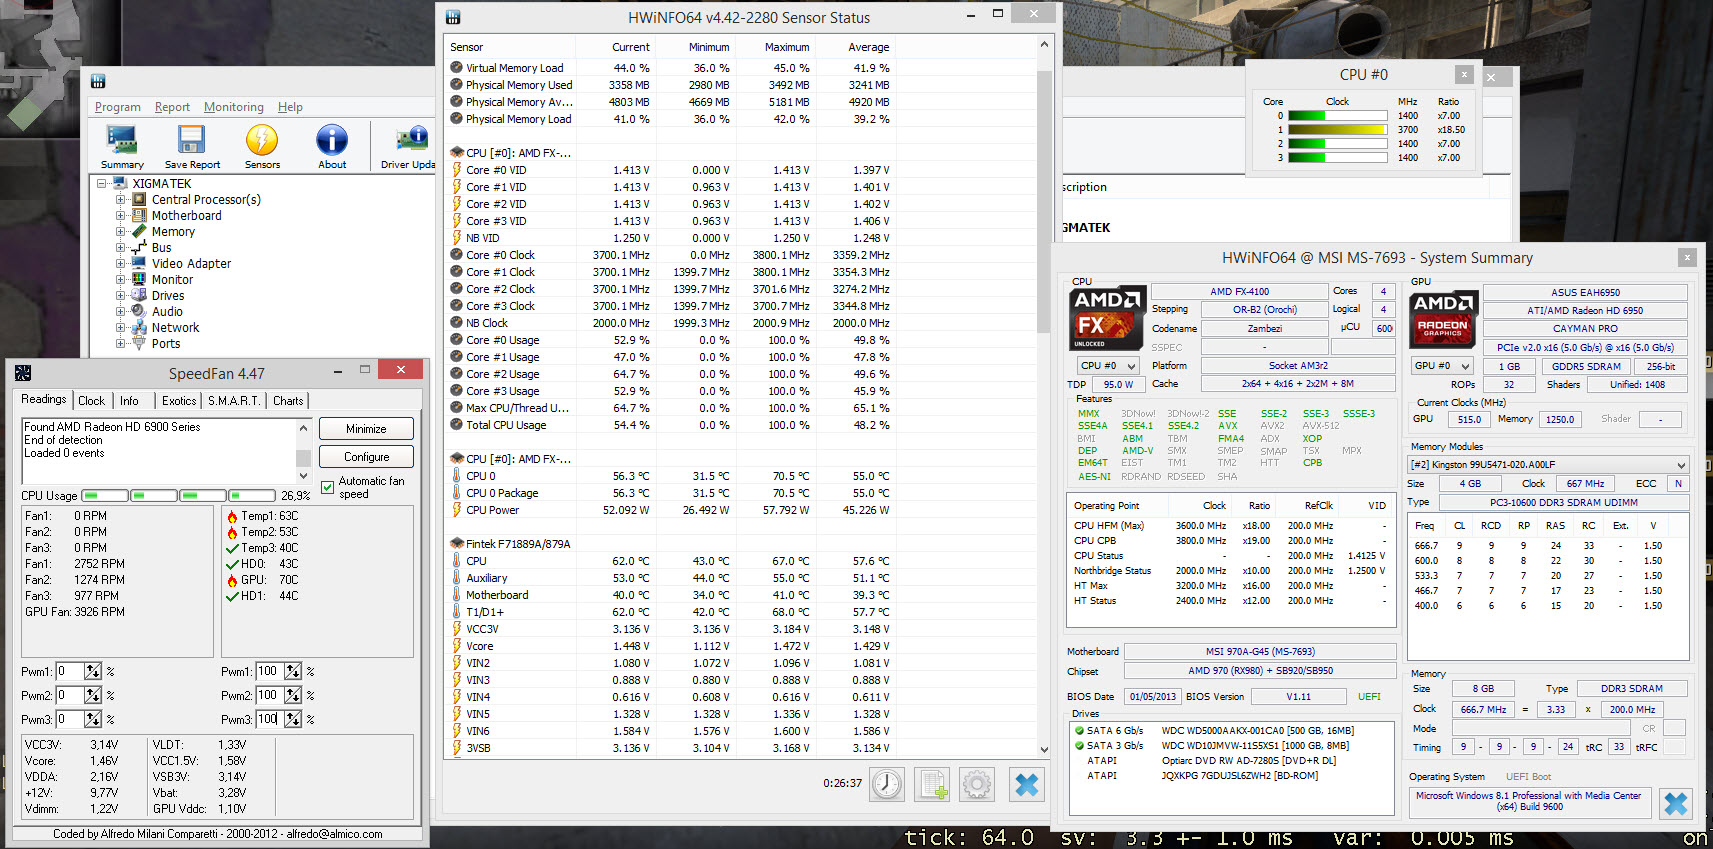The image size is (1713, 849).
Task: Click the green check beside Temp3
Action: pos(232,548)
